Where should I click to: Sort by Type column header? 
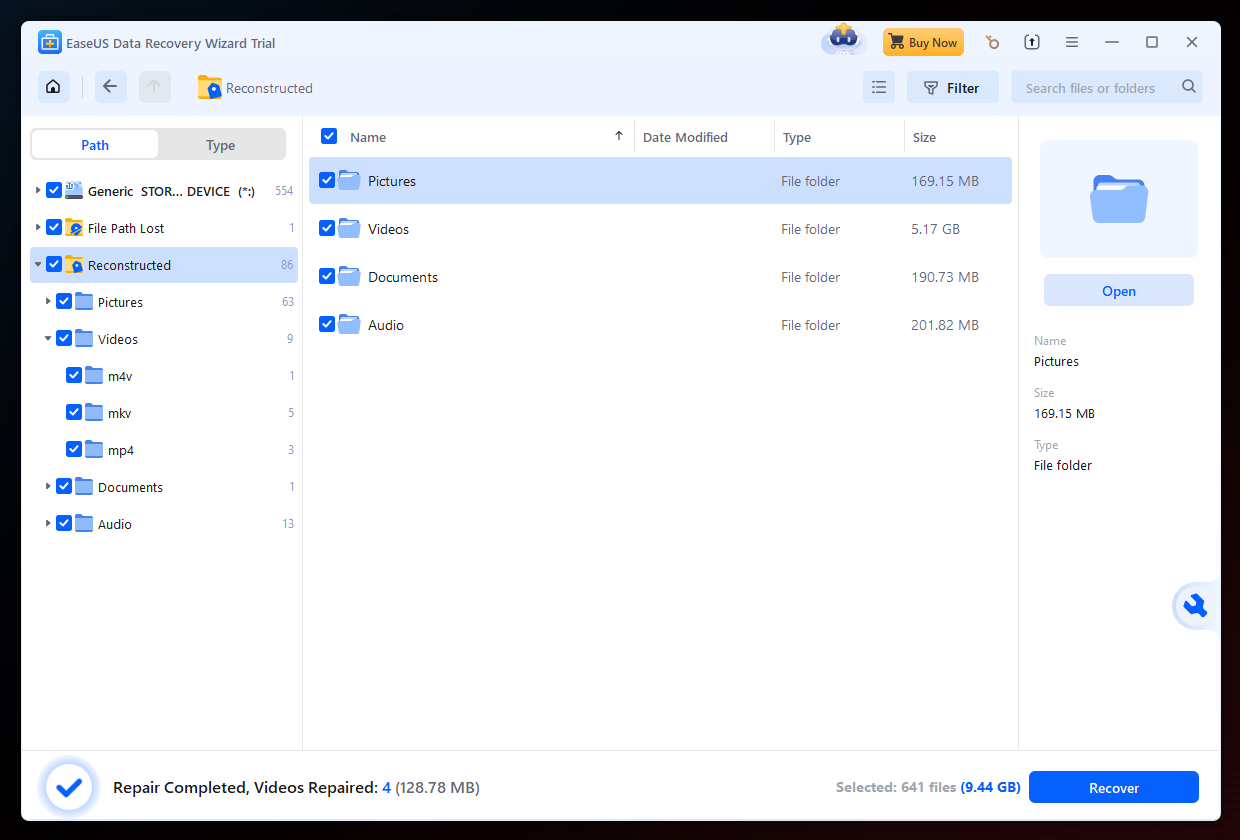pos(797,137)
